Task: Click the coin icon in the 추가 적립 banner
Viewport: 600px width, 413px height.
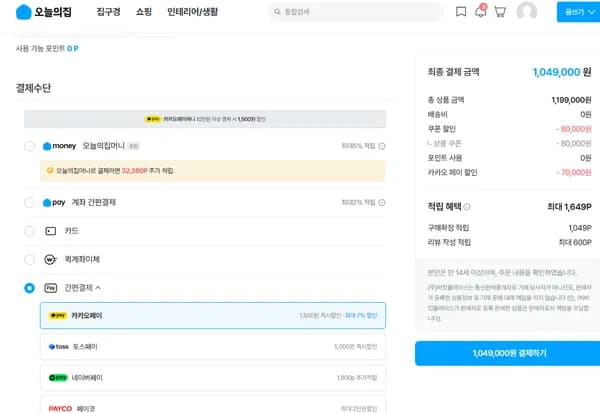Action: [x=50, y=170]
